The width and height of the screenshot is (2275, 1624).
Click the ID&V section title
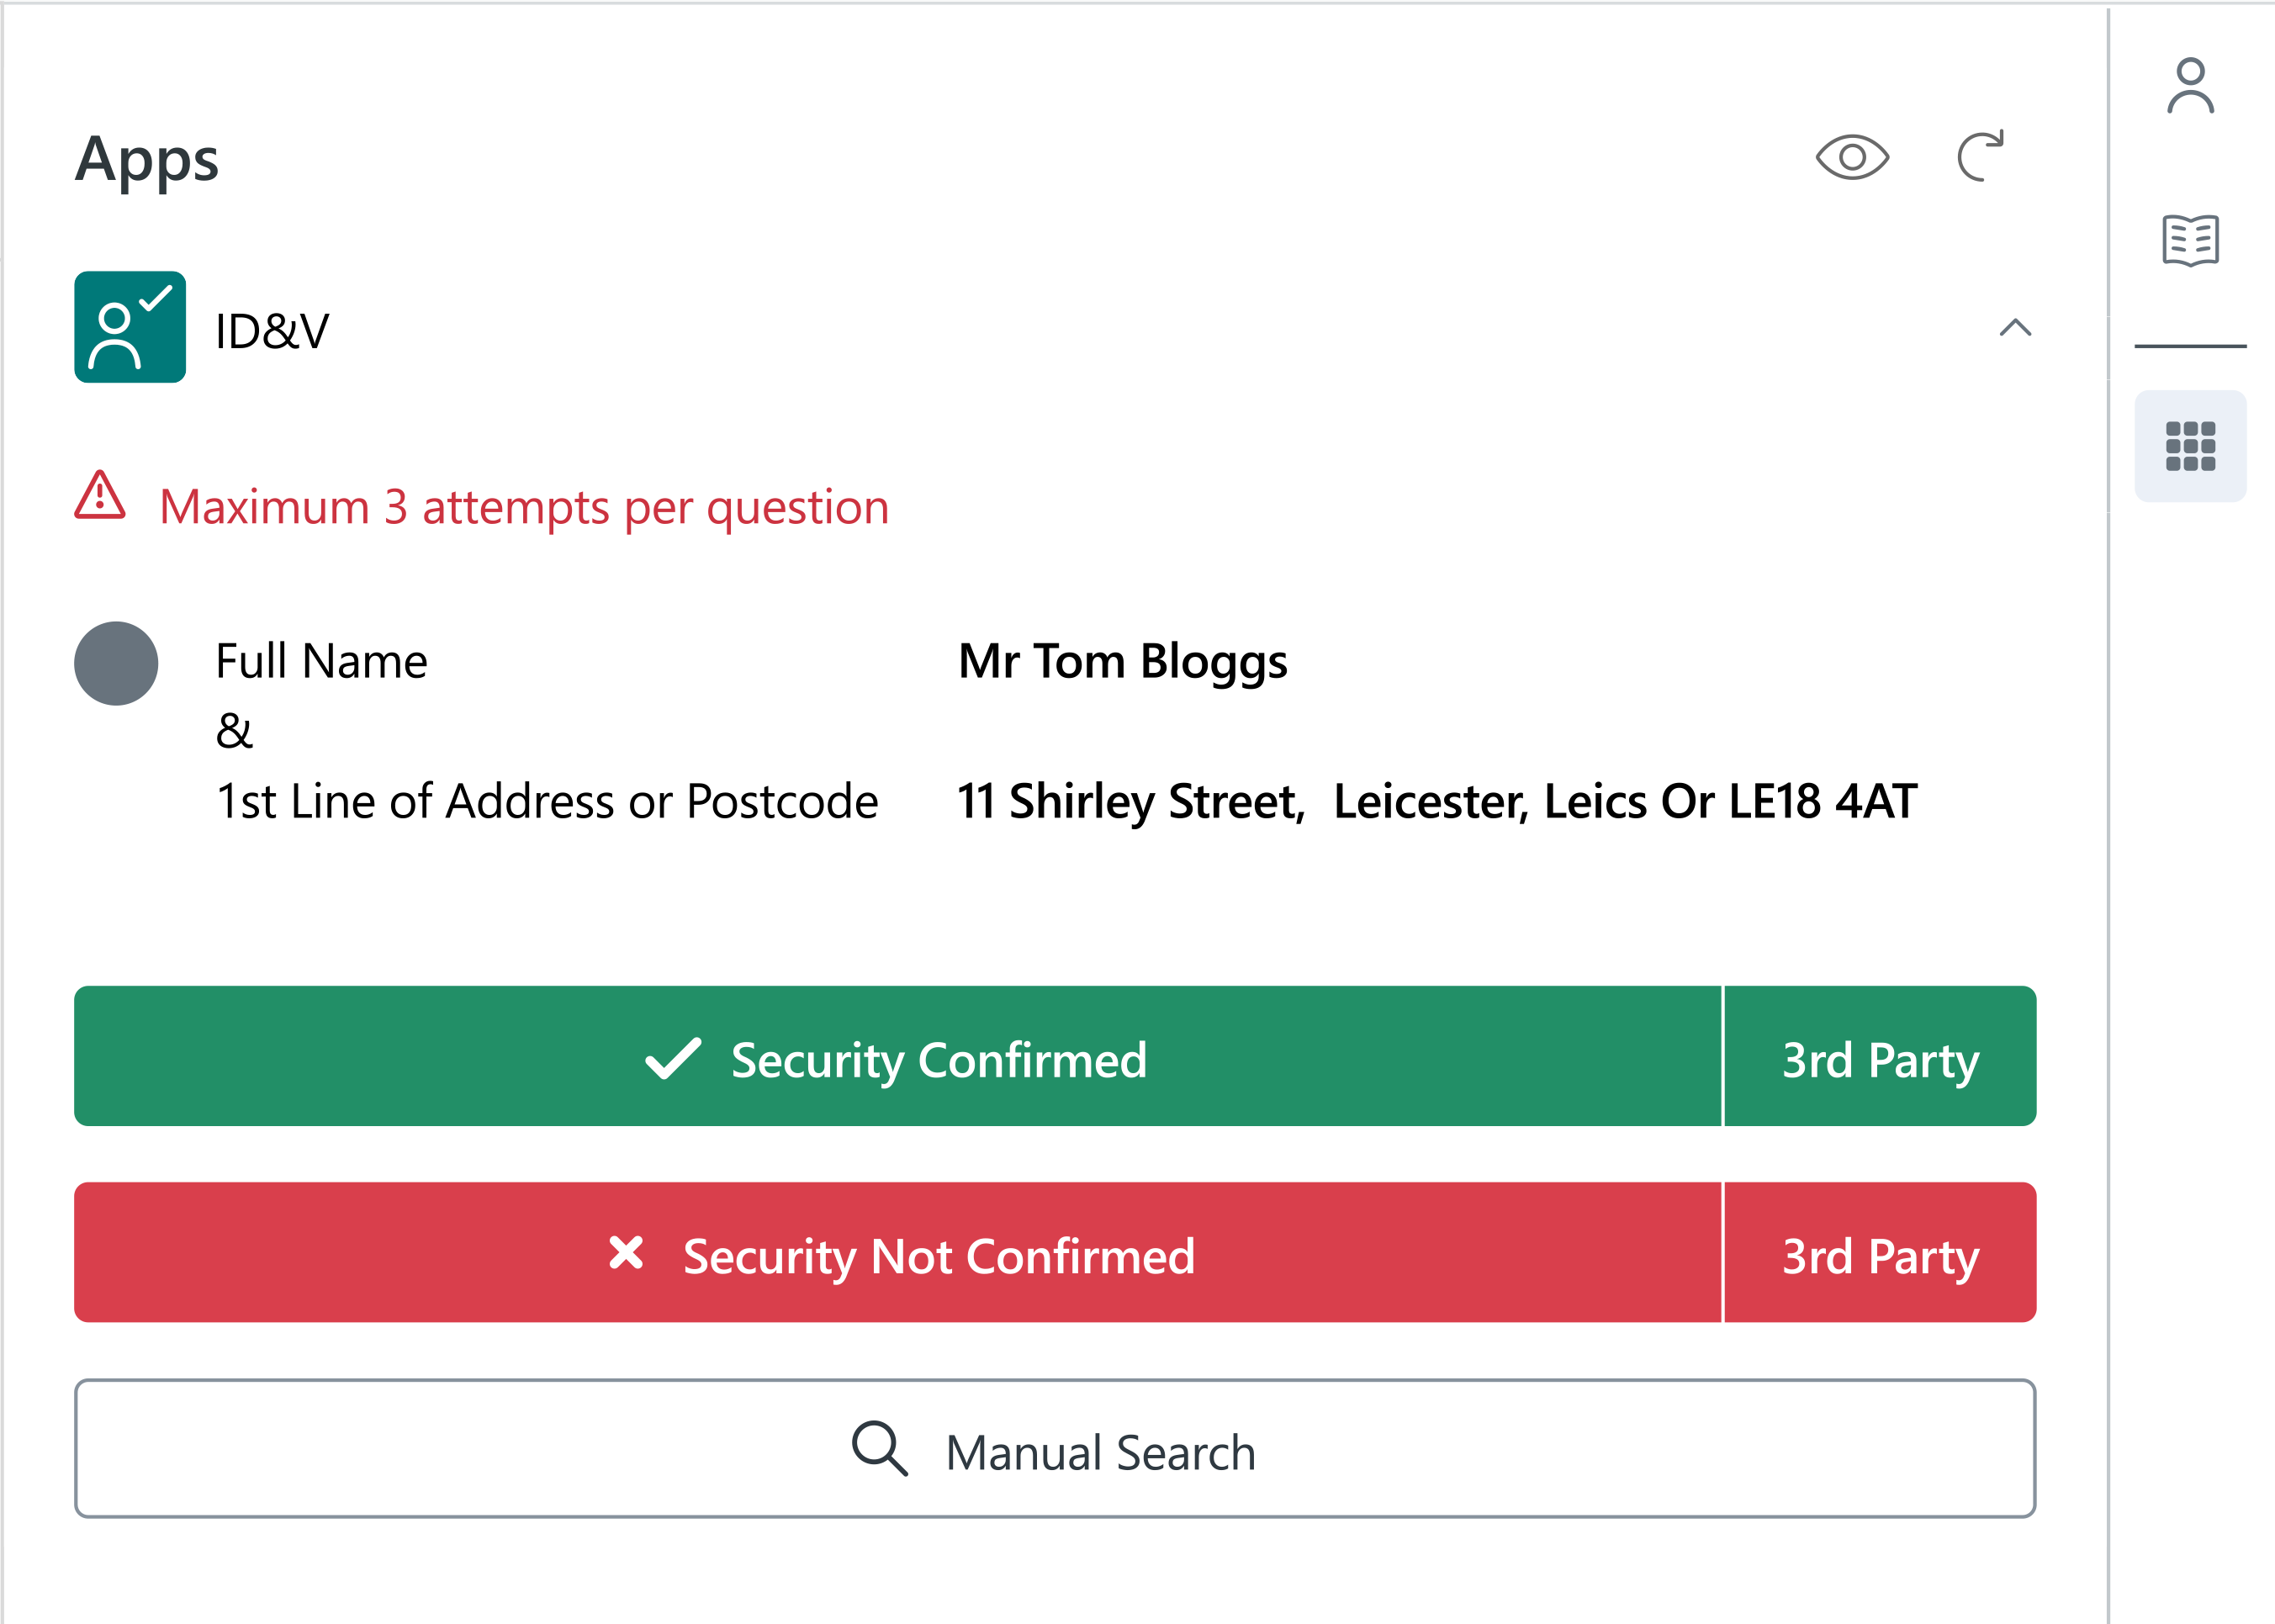click(x=272, y=331)
